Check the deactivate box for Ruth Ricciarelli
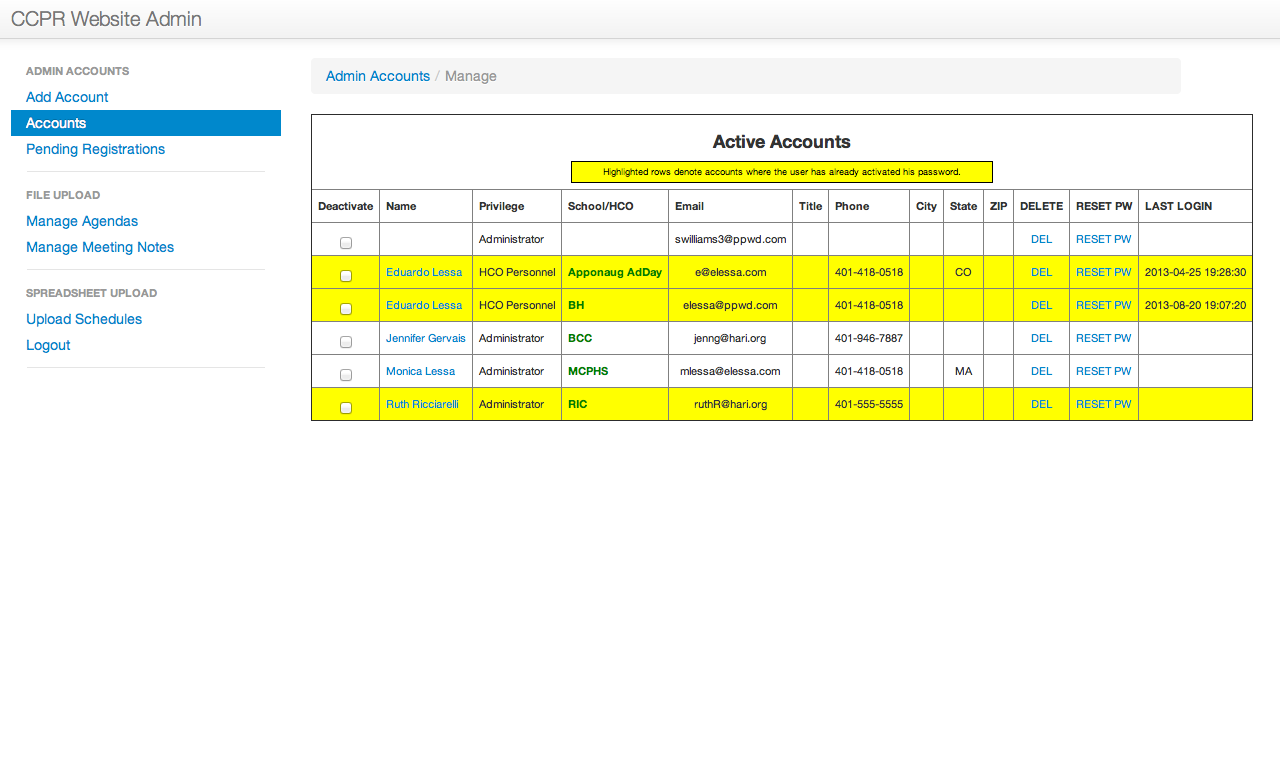This screenshot has width=1280, height=760. 346,408
